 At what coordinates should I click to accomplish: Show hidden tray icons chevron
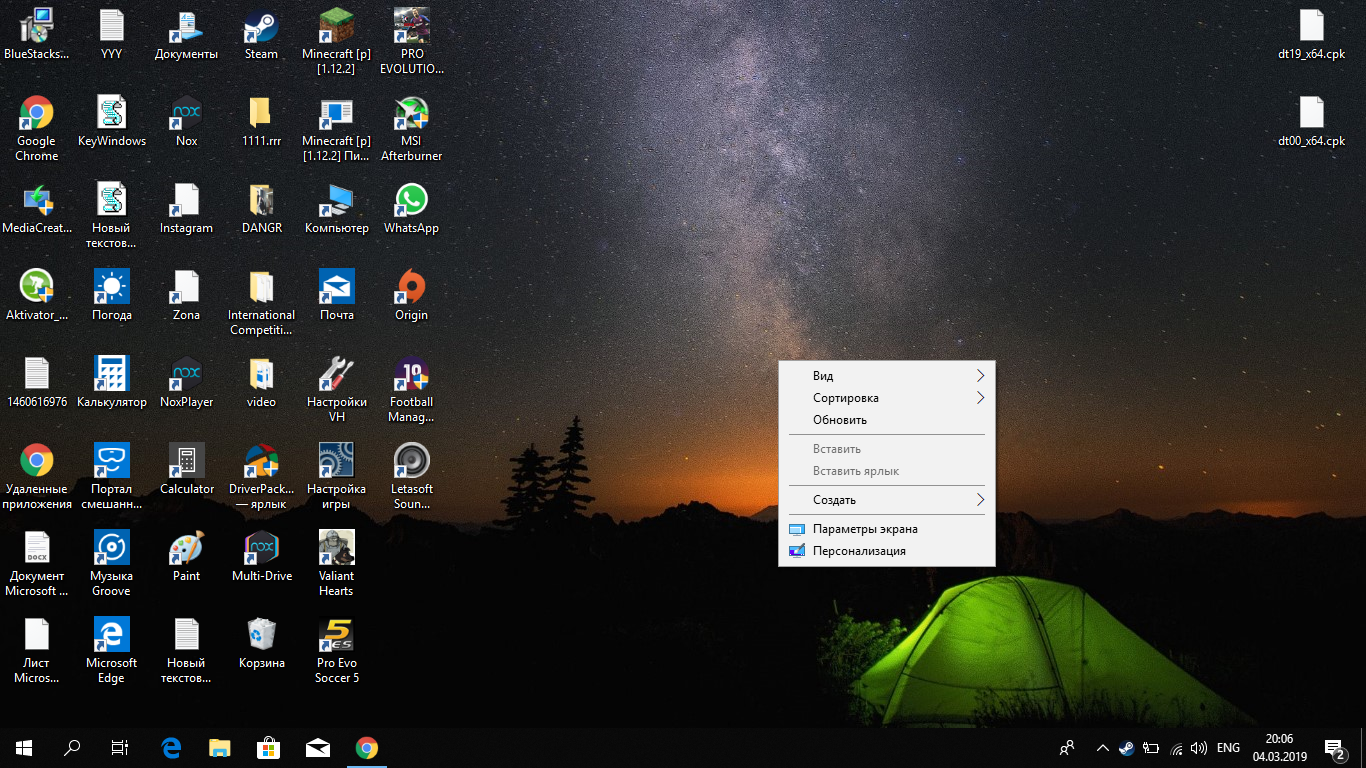click(x=1103, y=747)
